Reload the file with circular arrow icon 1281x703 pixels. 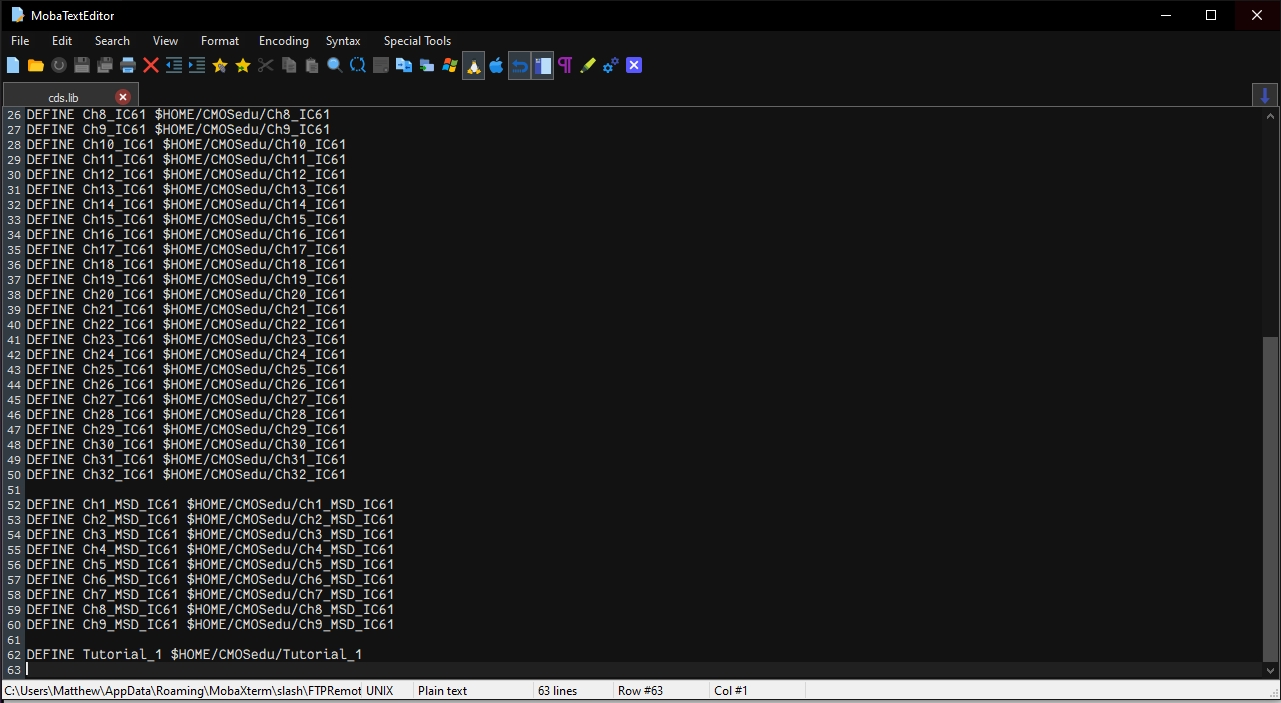click(x=59, y=66)
